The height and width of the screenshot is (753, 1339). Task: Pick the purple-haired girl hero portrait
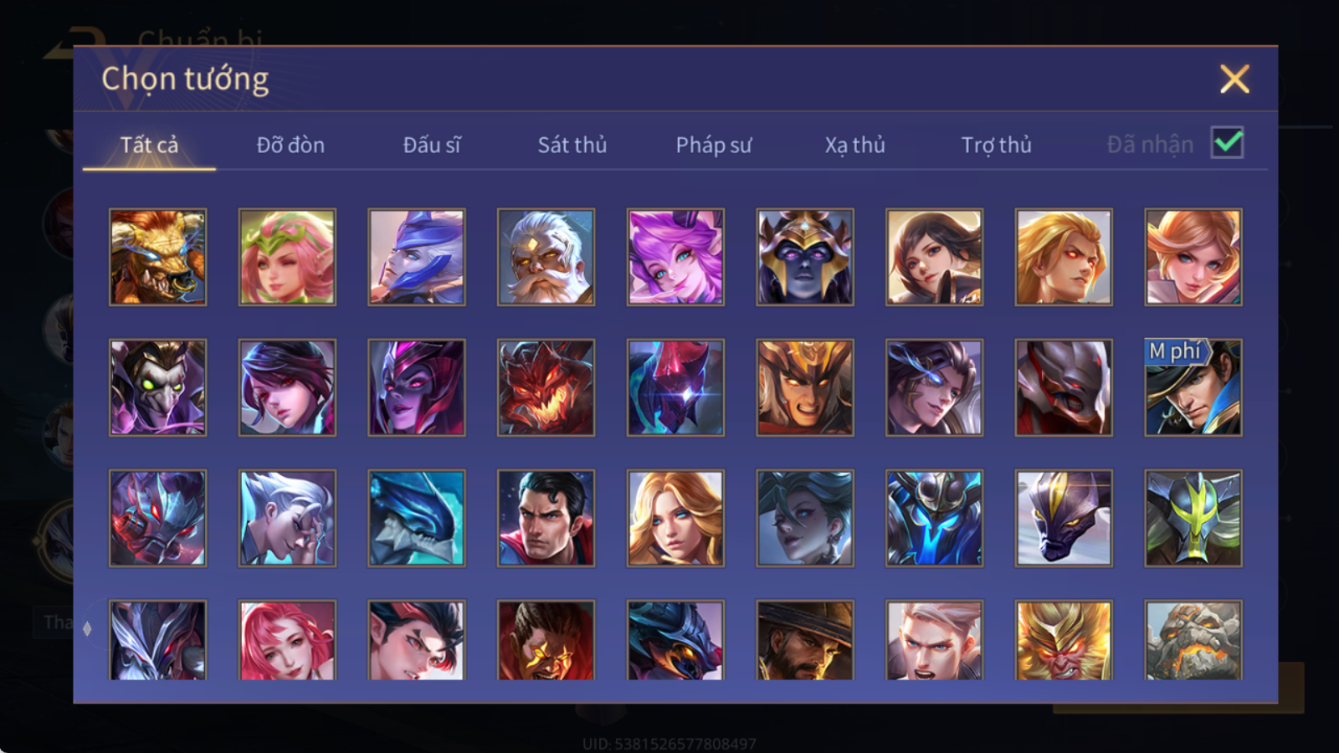(675, 257)
